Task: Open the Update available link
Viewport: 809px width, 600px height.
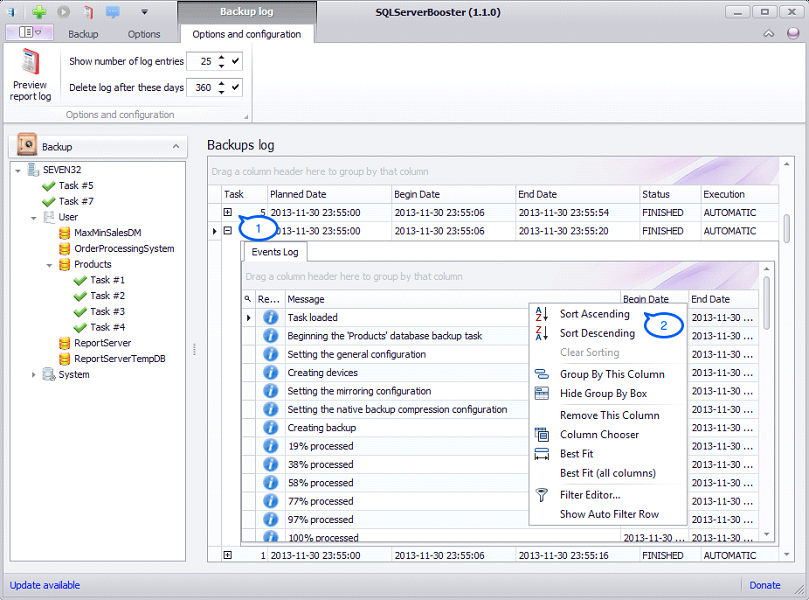Action: (45, 585)
